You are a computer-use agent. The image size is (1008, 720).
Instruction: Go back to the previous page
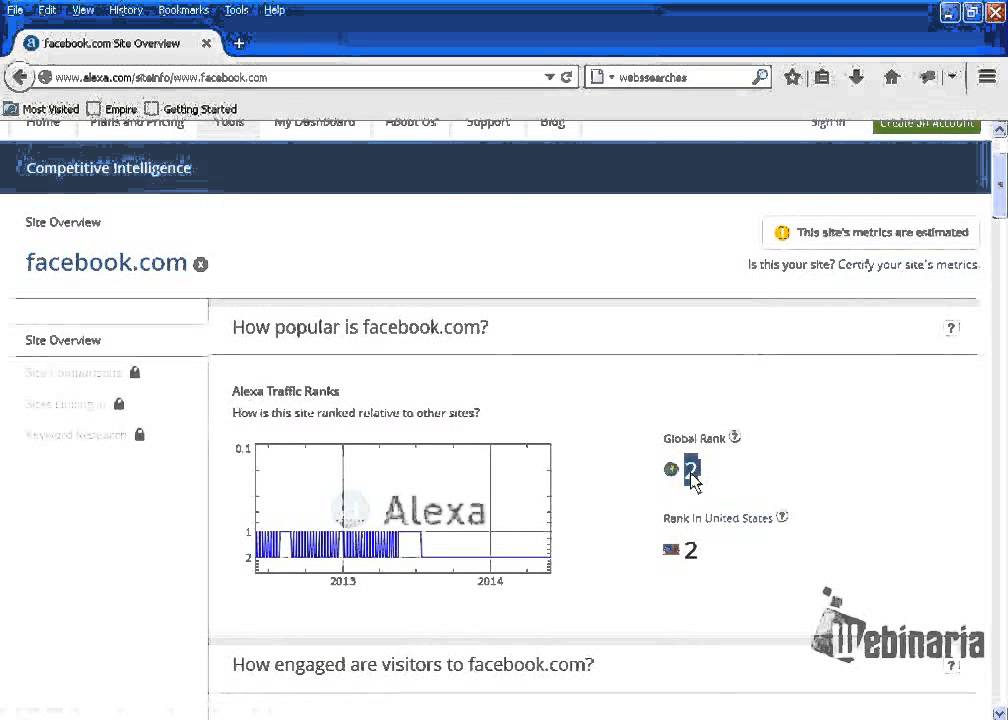point(19,77)
